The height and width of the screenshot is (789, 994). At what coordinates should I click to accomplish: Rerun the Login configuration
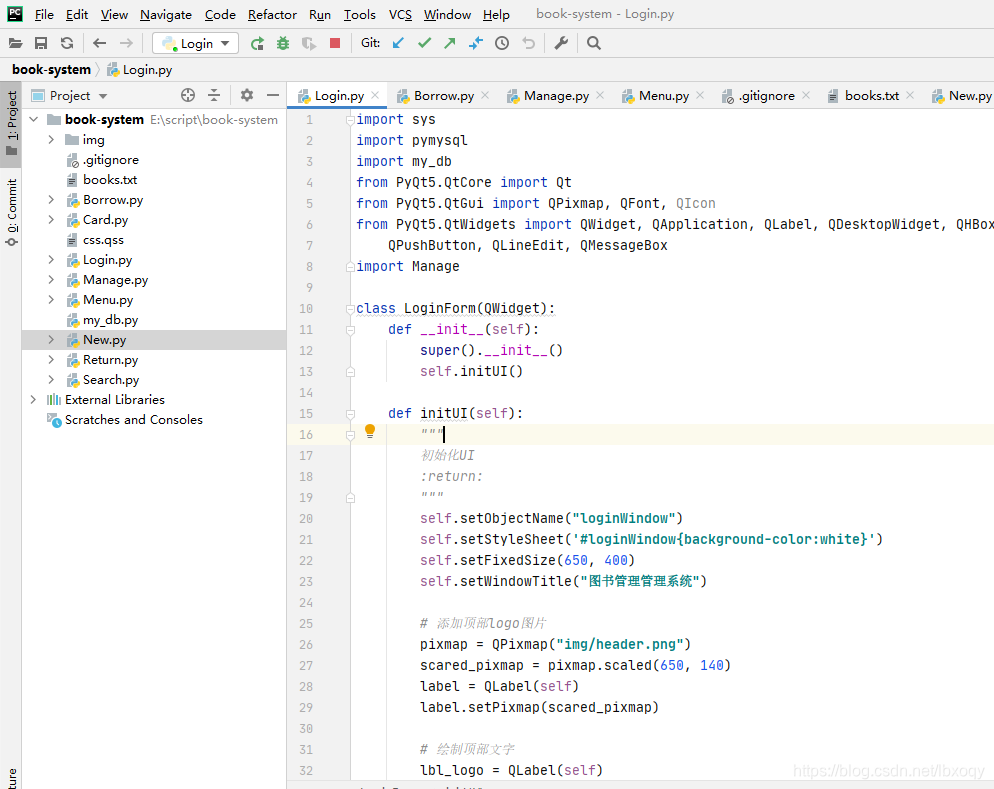(x=257, y=43)
